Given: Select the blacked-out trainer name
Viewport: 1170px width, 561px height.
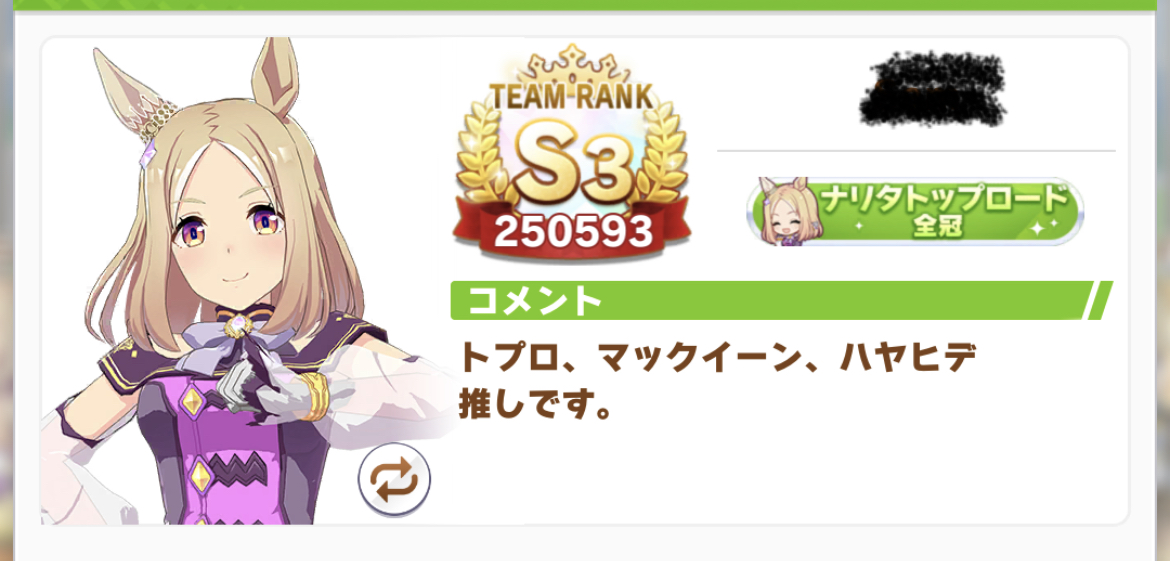Looking at the screenshot, I should (x=933, y=88).
